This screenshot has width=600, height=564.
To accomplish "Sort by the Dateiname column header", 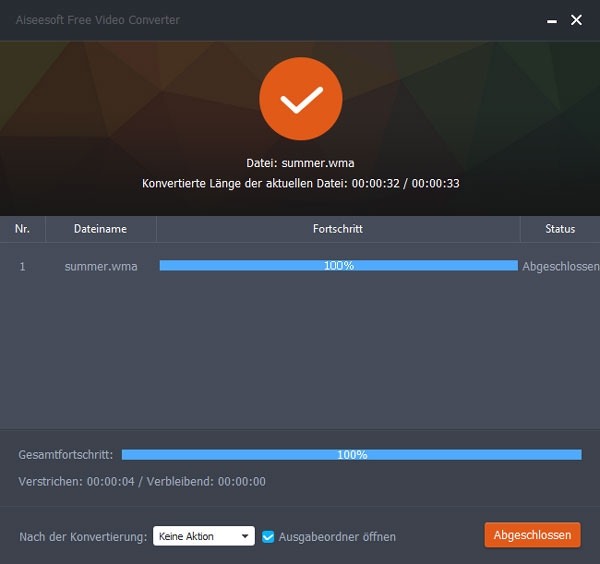I will [100, 229].
